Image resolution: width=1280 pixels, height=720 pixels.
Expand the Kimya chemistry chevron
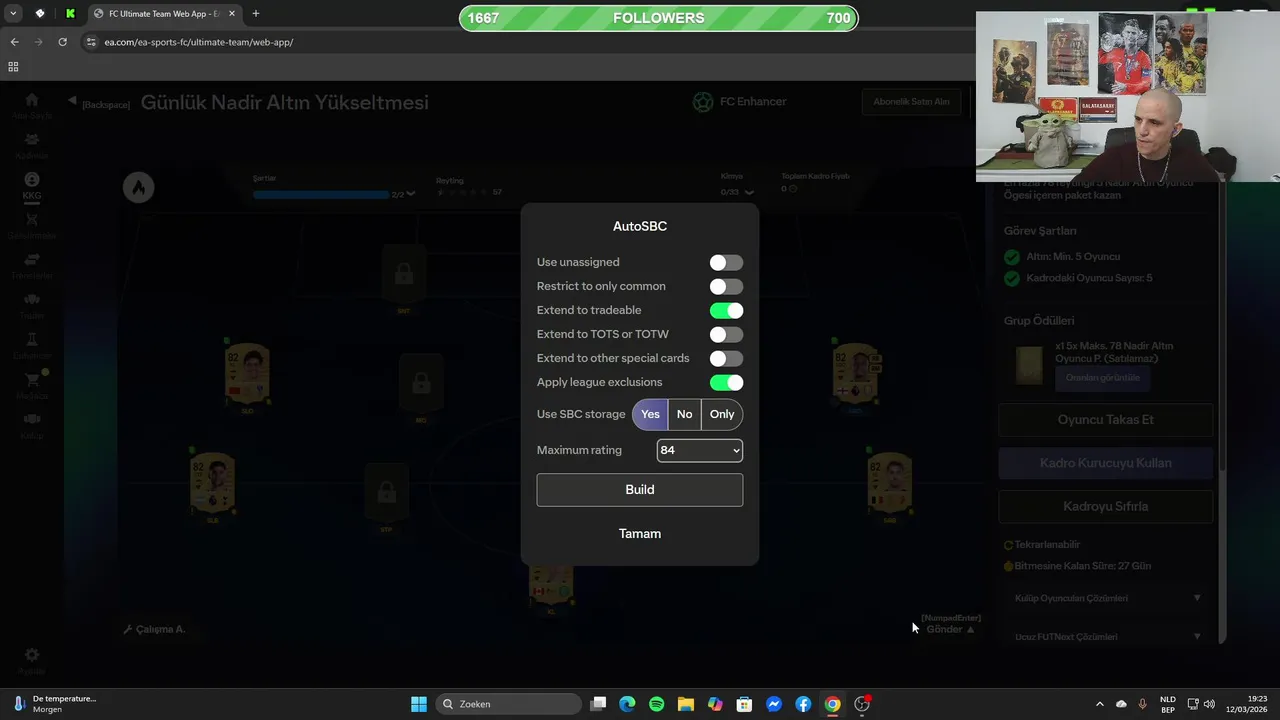pos(749,192)
